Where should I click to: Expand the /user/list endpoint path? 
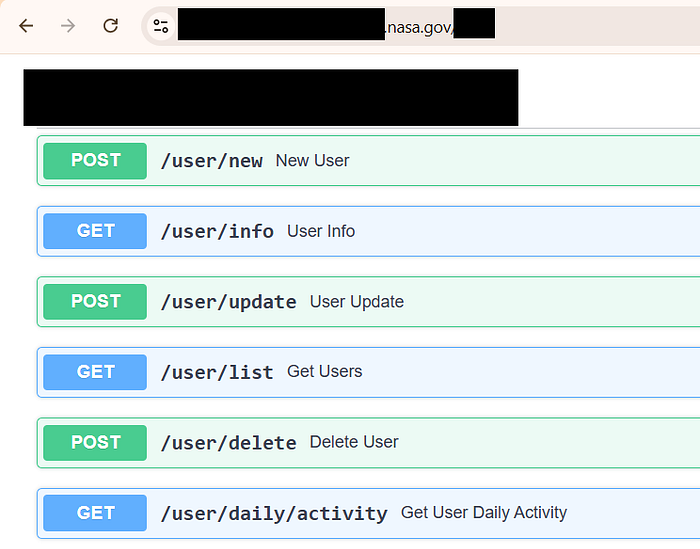[217, 373]
